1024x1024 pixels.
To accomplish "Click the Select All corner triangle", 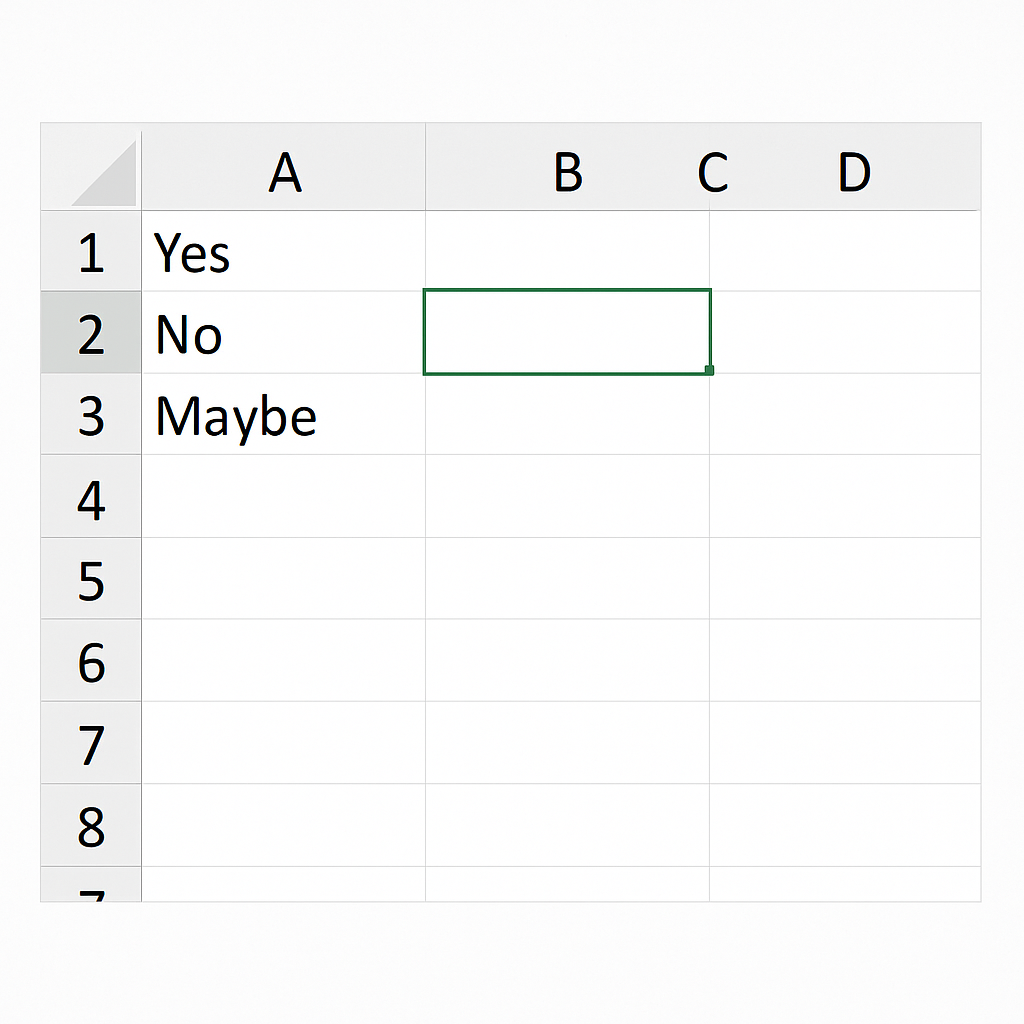I will pyautogui.click(x=104, y=173).
